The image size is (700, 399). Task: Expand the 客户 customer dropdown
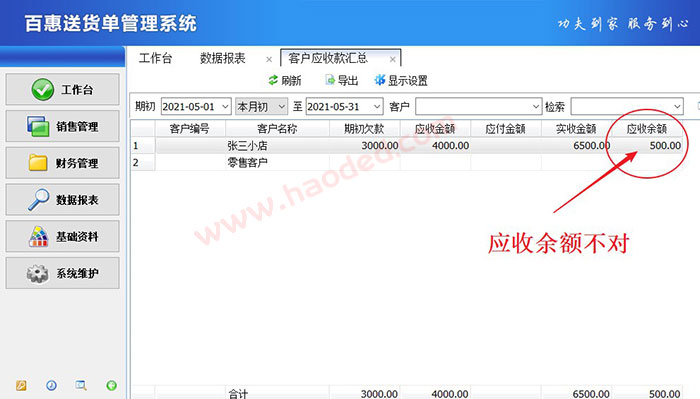[x=536, y=107]
